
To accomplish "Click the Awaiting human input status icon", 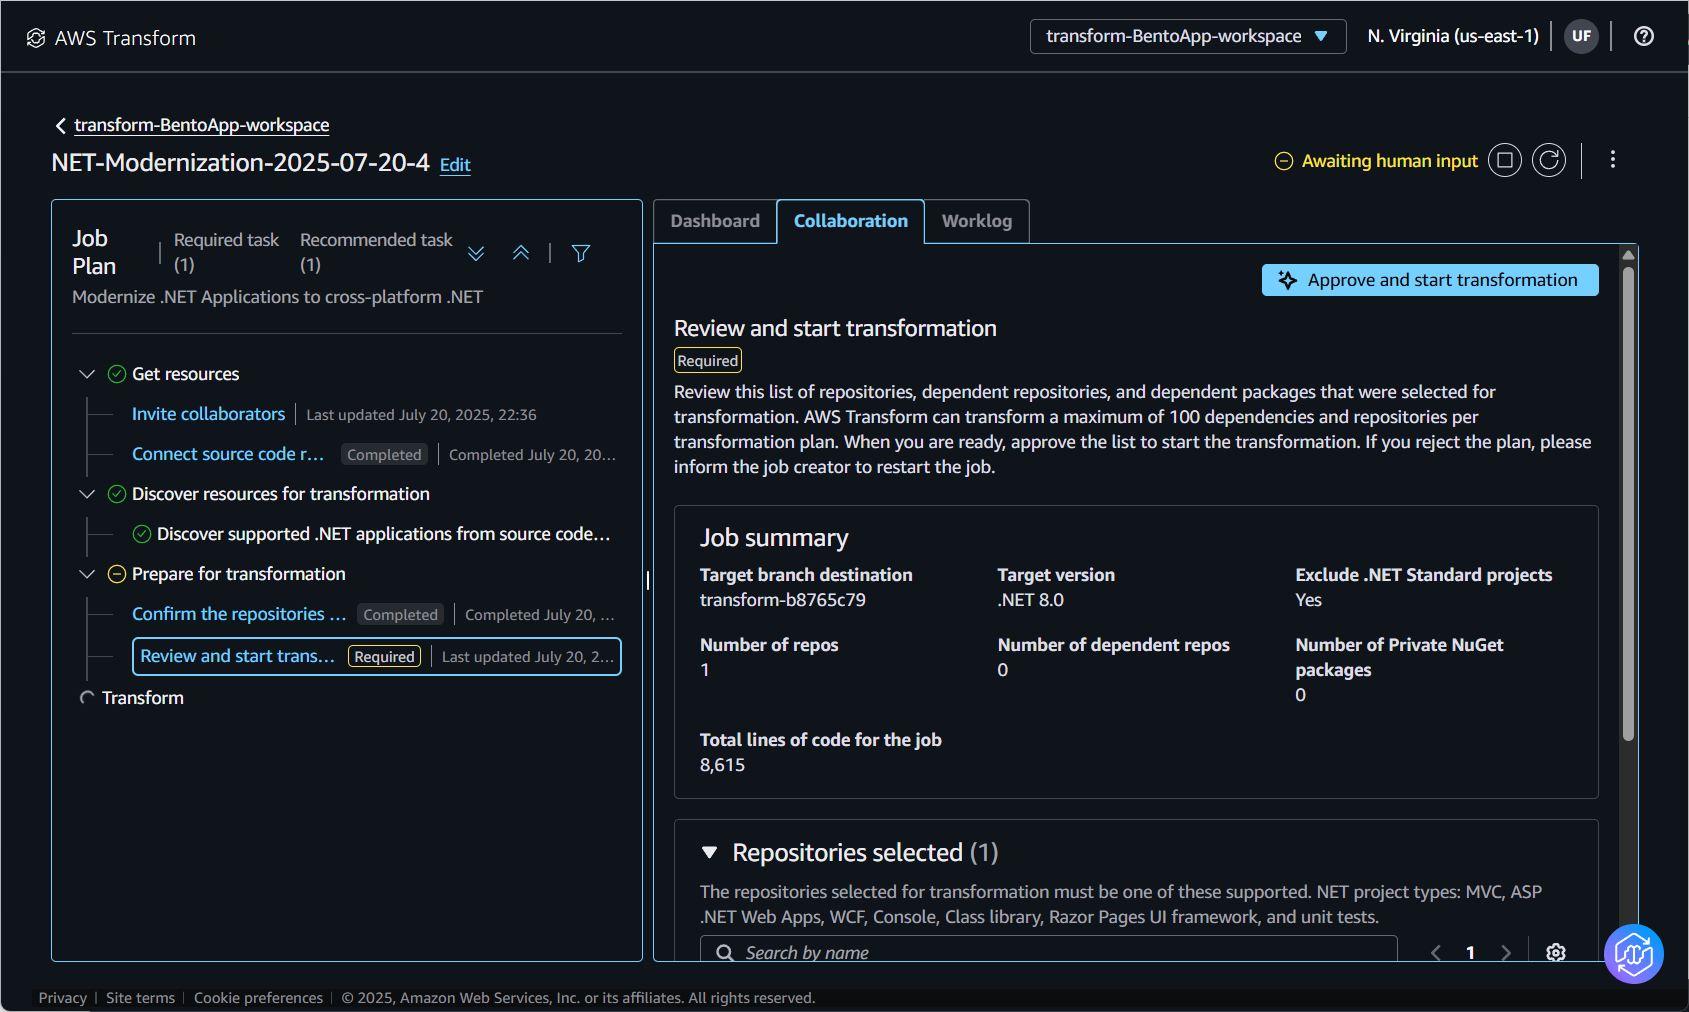I will pyautogui.click(x=1284, y=161).
